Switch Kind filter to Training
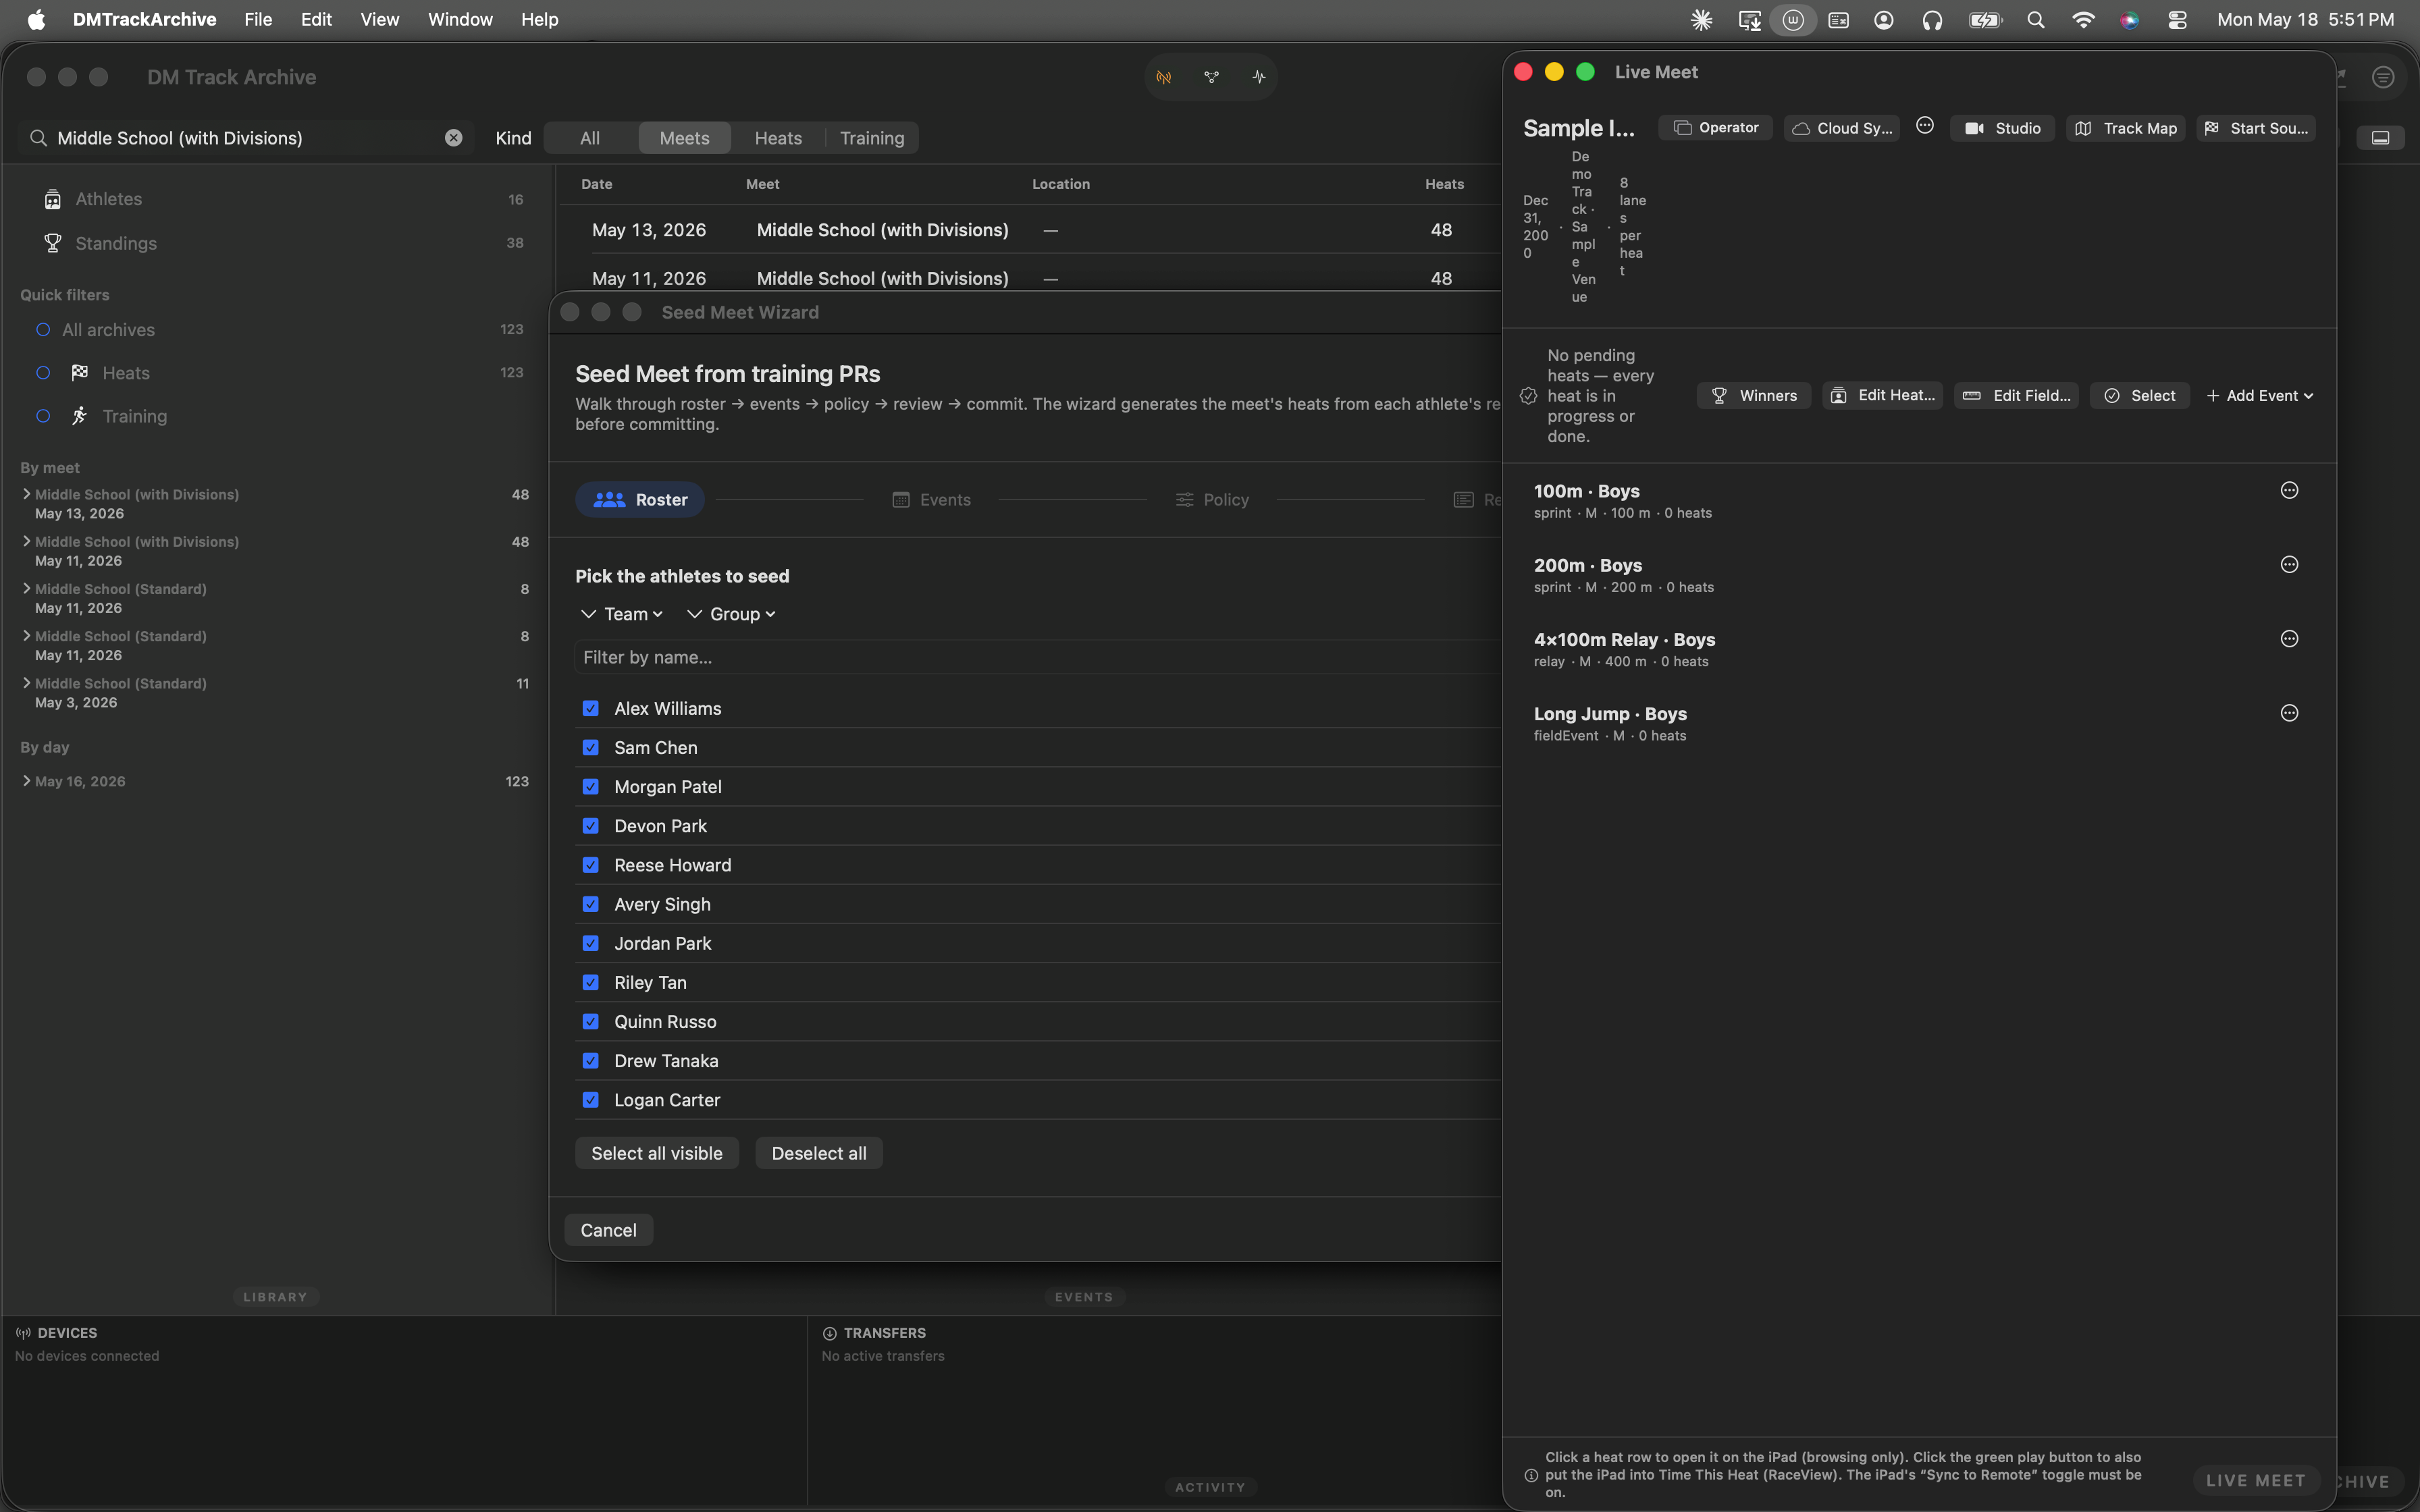This screenshot has width=2420, height=1512. coord(872,138)
